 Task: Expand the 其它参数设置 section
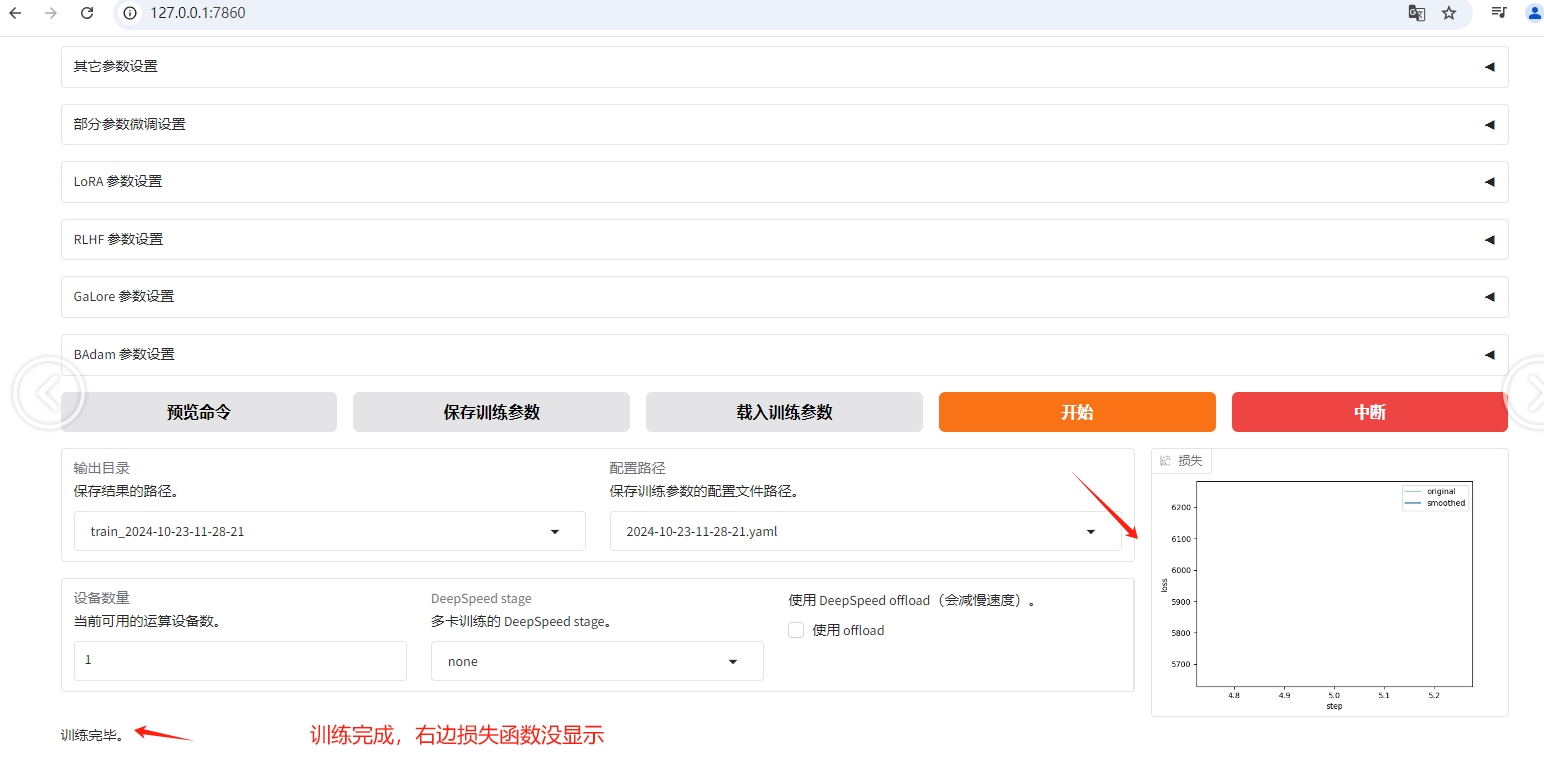point(784,67)
